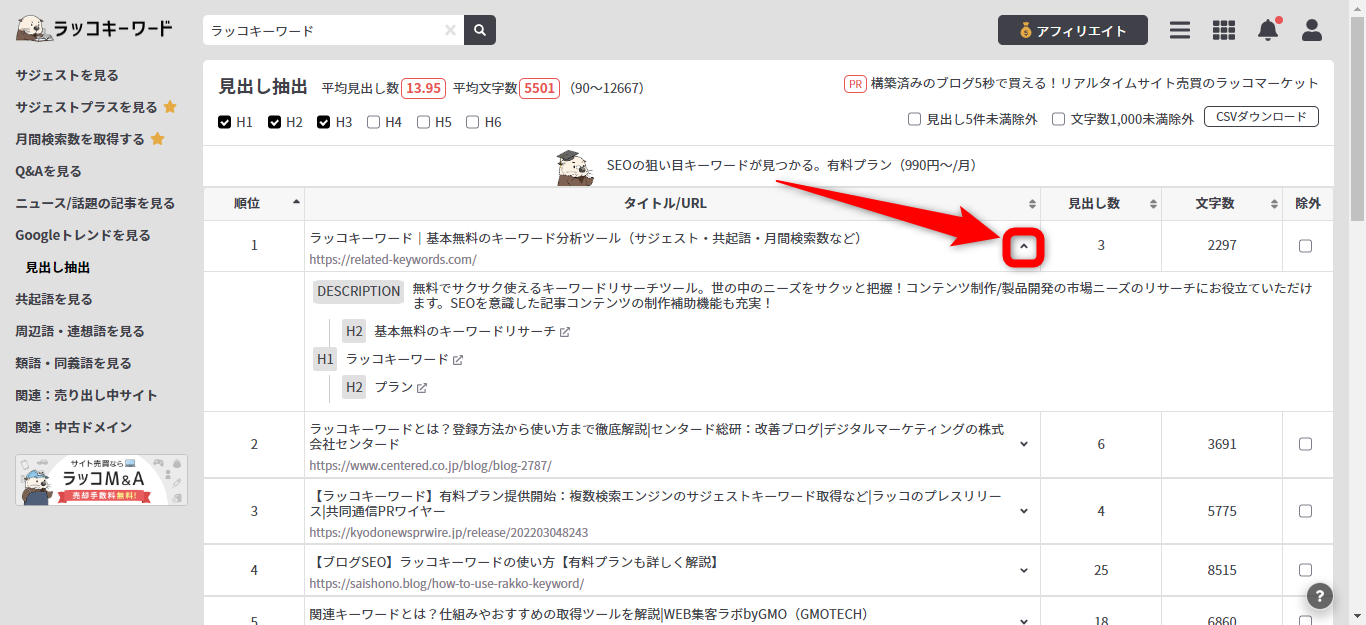The image size is (1366, 625).
Task: Open ラッコマーケット PR link text
Action: [1095, 84]
